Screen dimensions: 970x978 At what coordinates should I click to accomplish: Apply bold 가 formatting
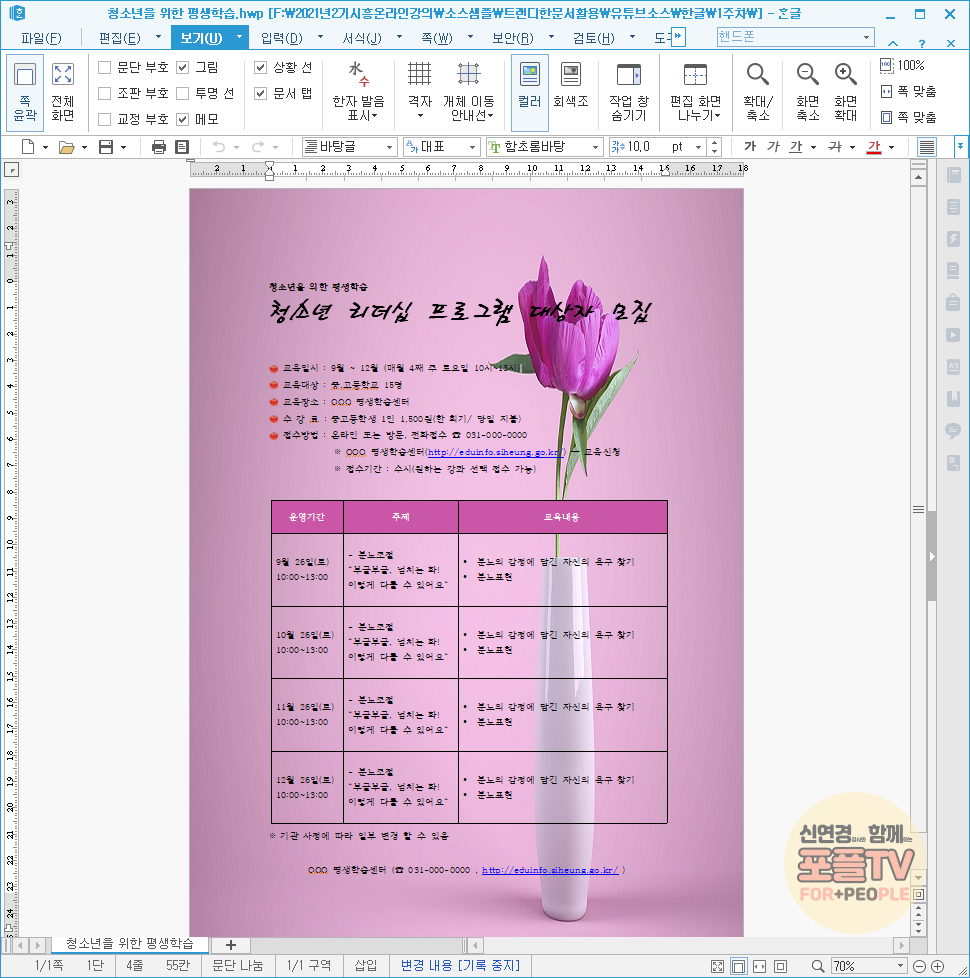tap(750, 147)
